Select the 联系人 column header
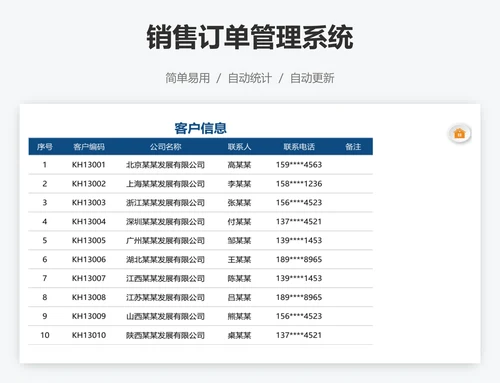 point(239,147)
